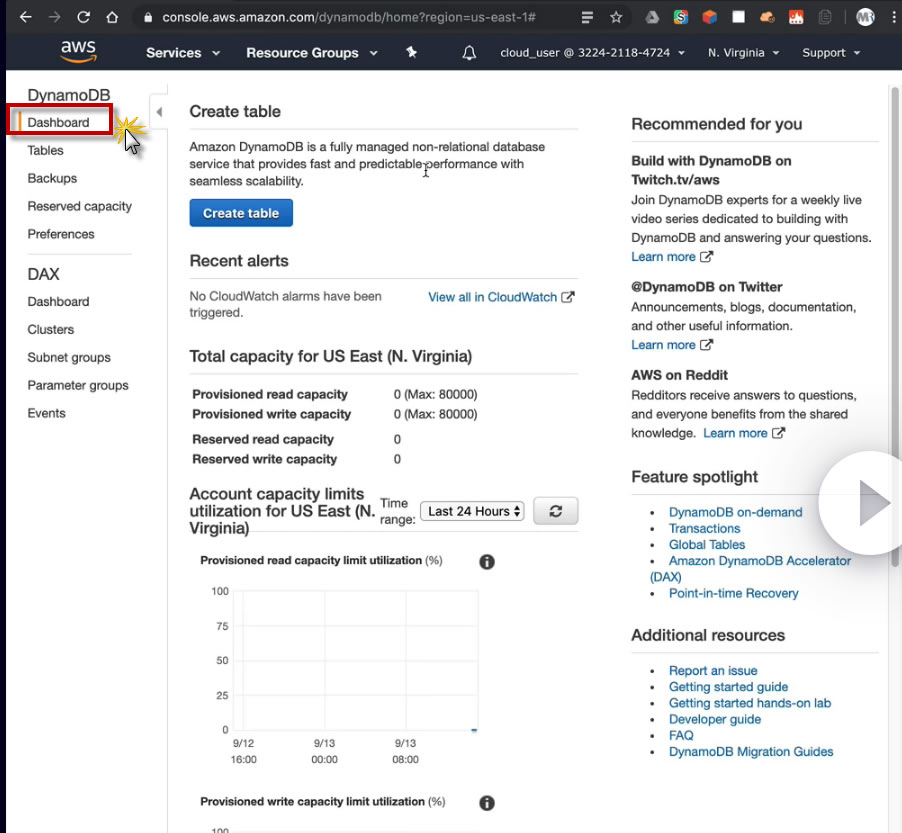Open Reserved capacity in sidebar
This screenshot has width=902, height=833.
coord(79,207)
